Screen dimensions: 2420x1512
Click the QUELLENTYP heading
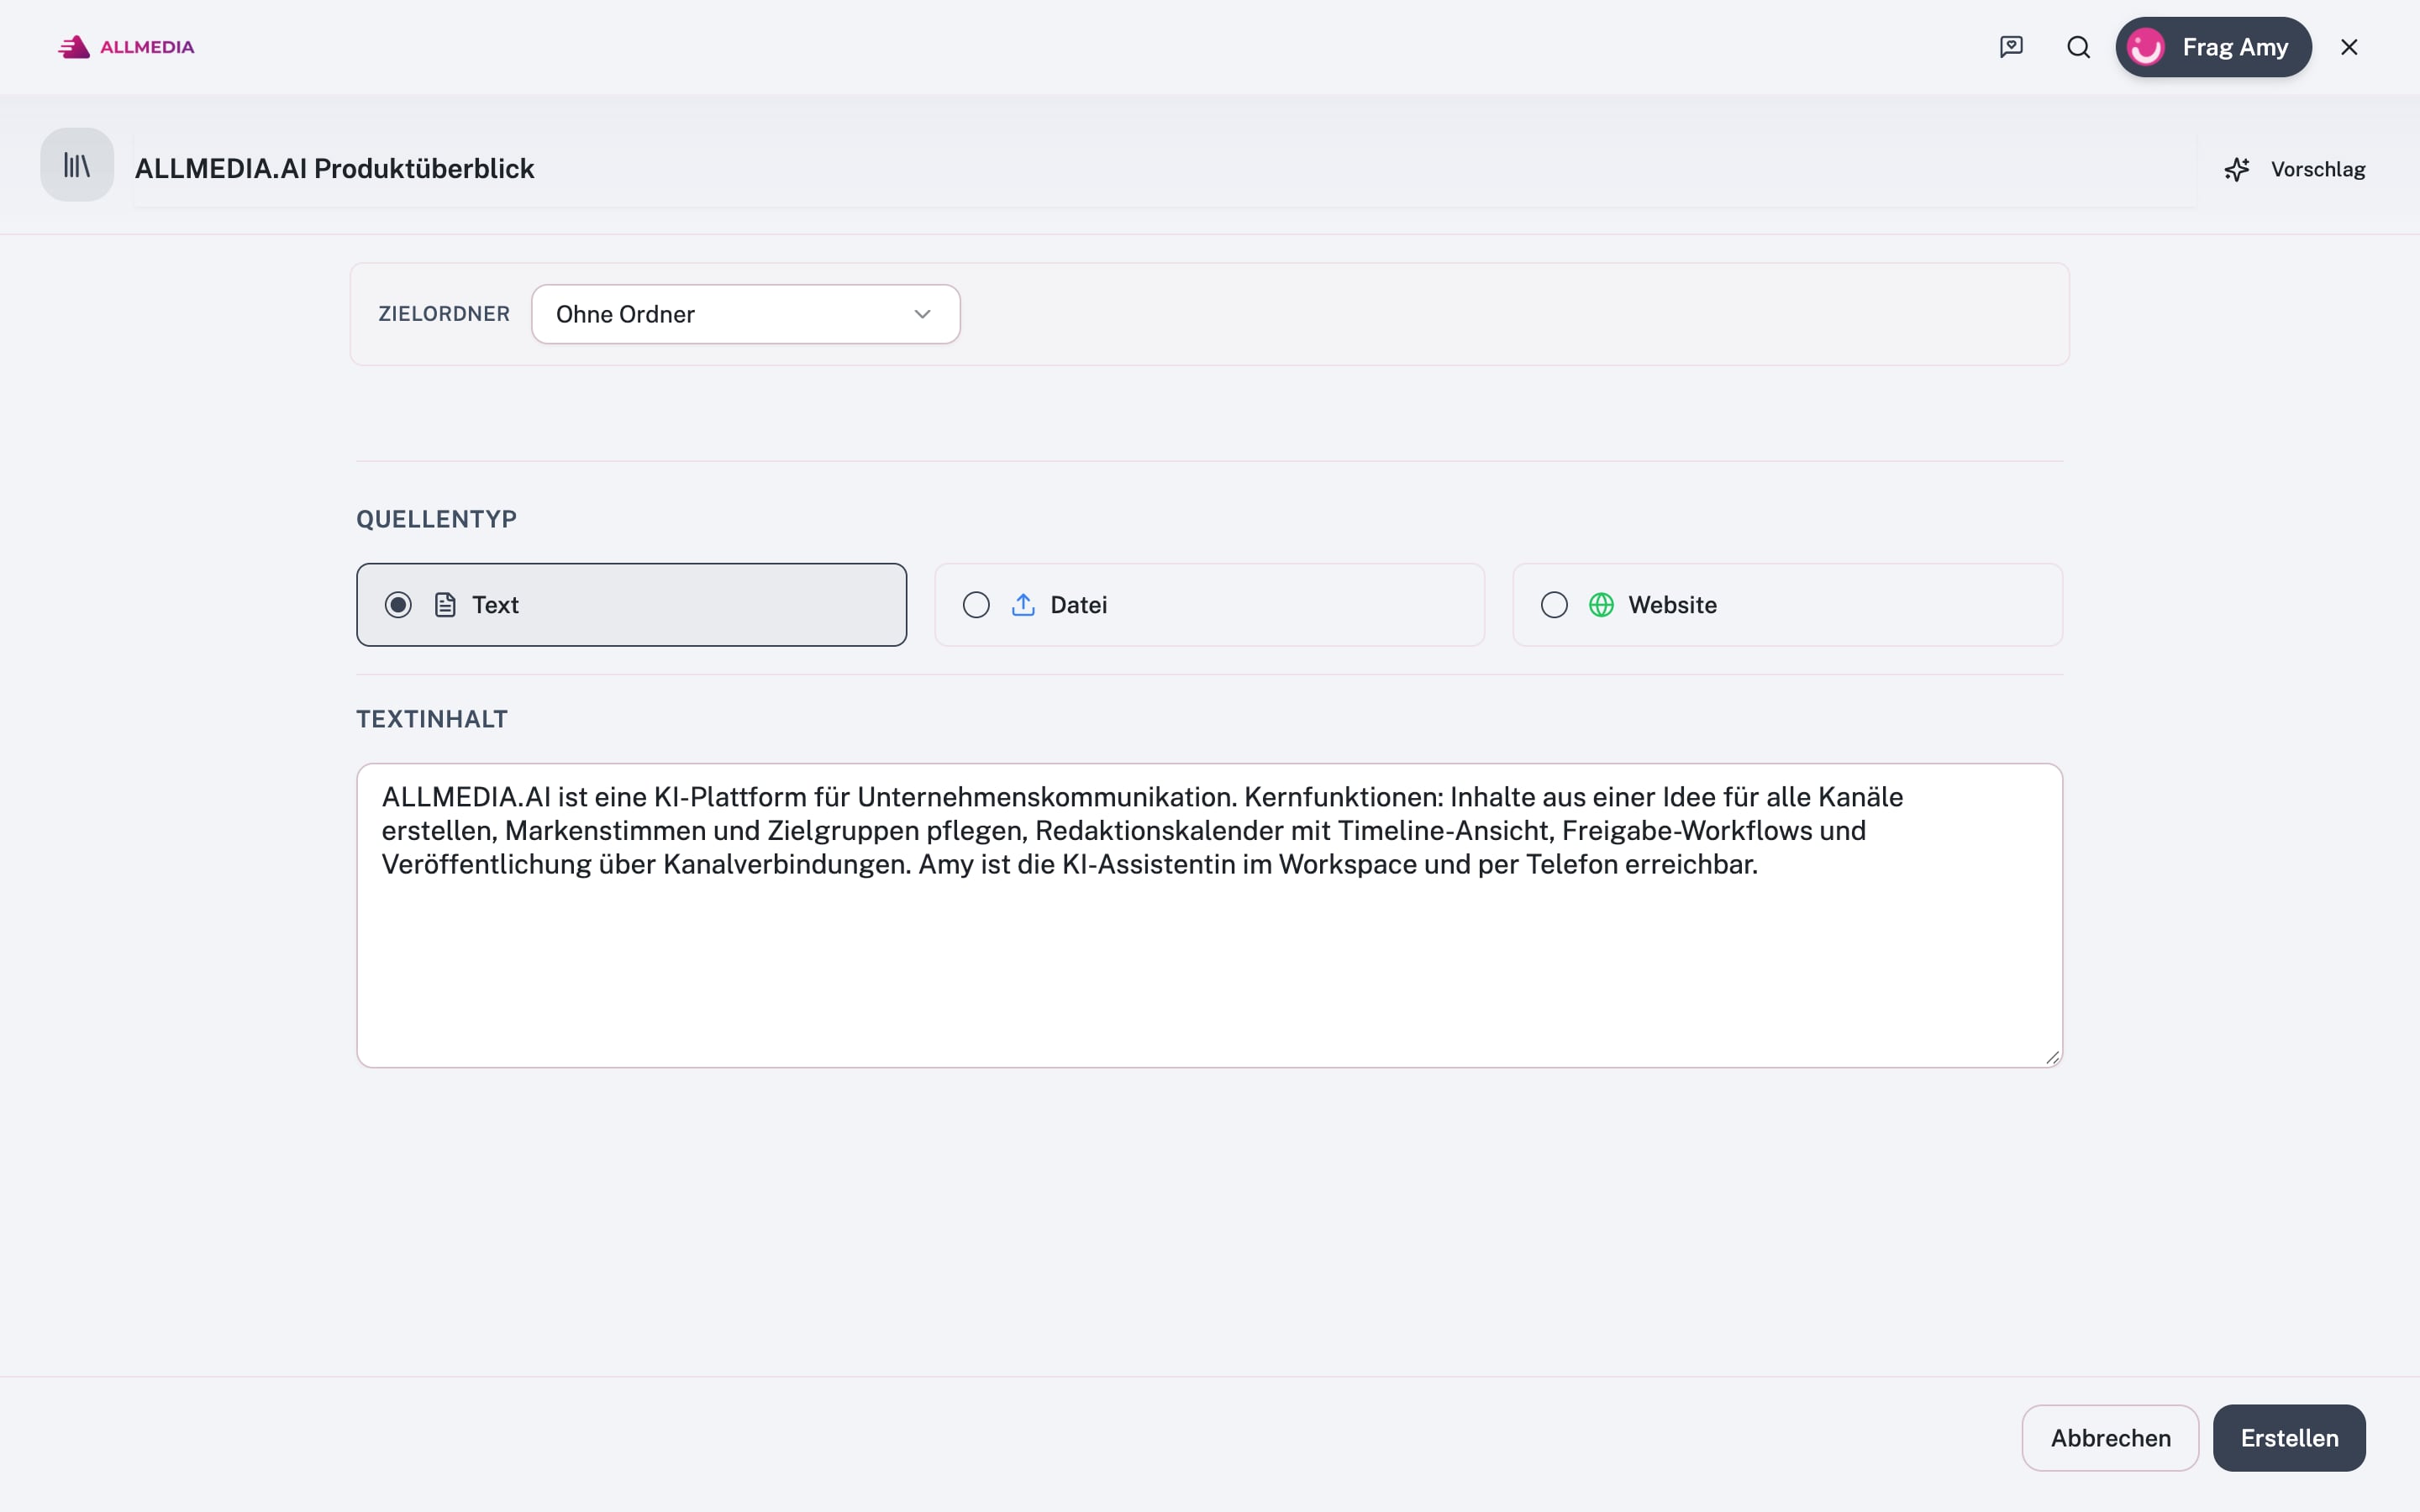[436, 519]
